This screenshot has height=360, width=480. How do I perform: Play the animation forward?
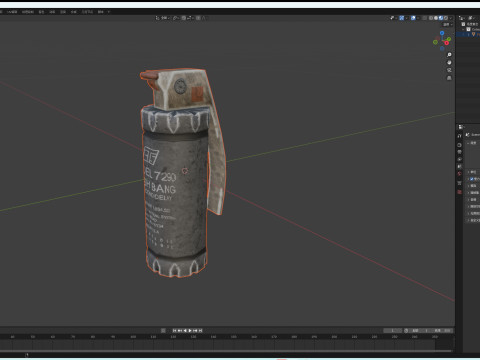(190, 331)
